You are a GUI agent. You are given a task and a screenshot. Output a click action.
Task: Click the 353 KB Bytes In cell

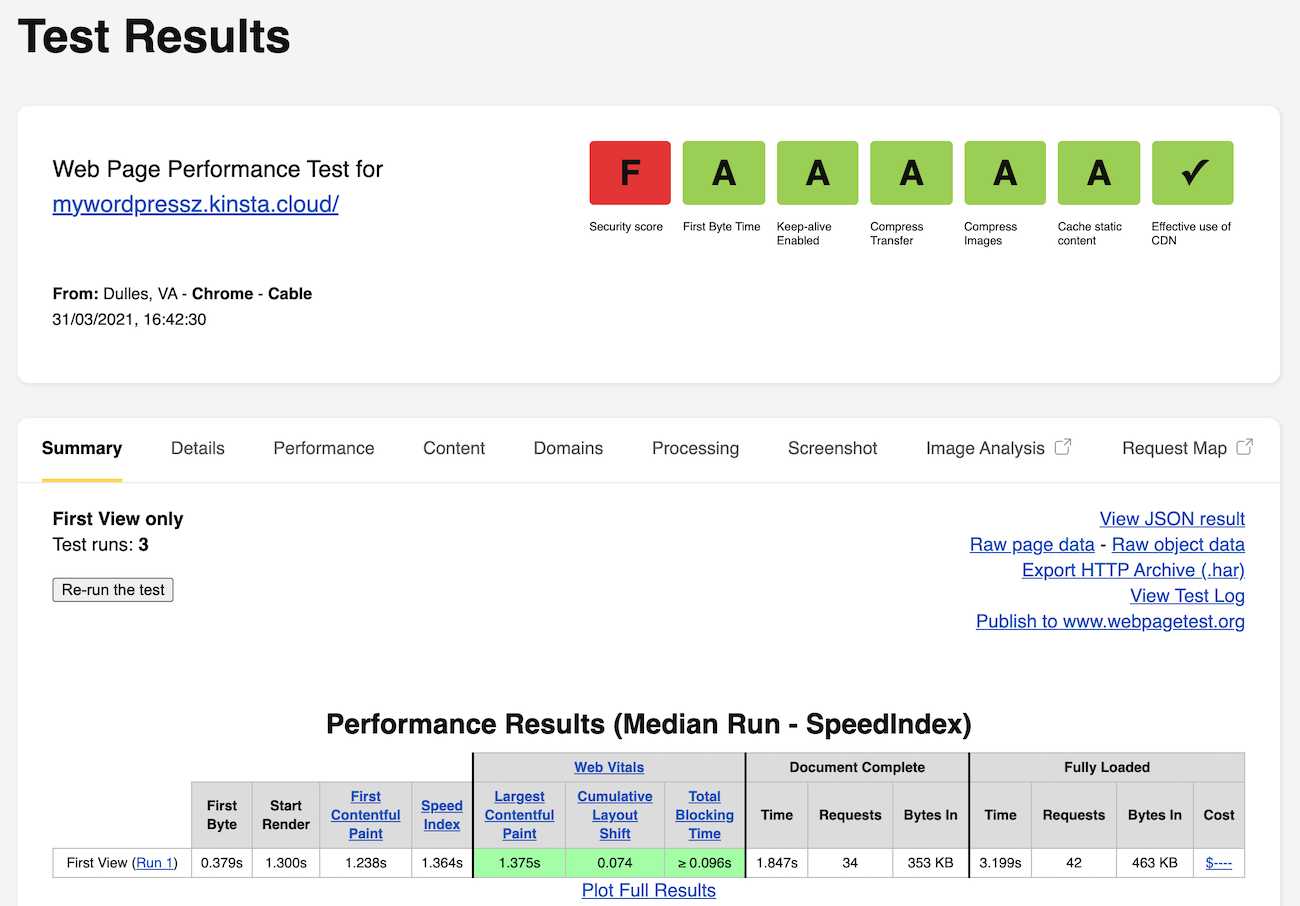pos(930,863)
